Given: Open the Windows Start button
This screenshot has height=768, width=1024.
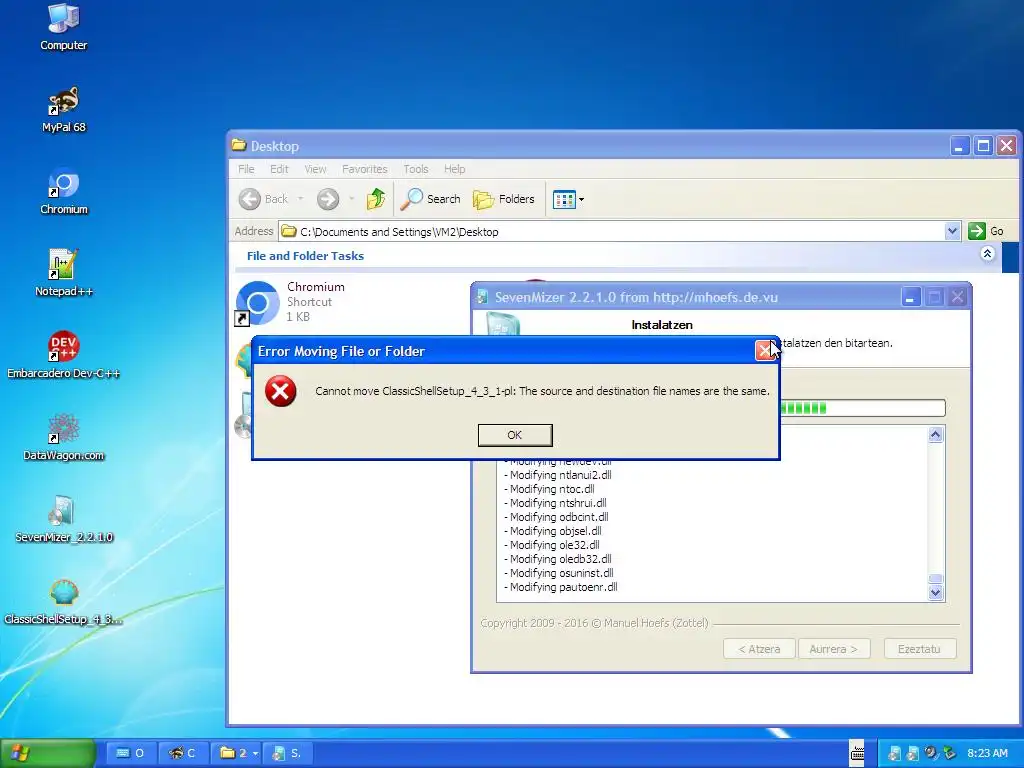Looking at the screenshot, I should (48, 753).
